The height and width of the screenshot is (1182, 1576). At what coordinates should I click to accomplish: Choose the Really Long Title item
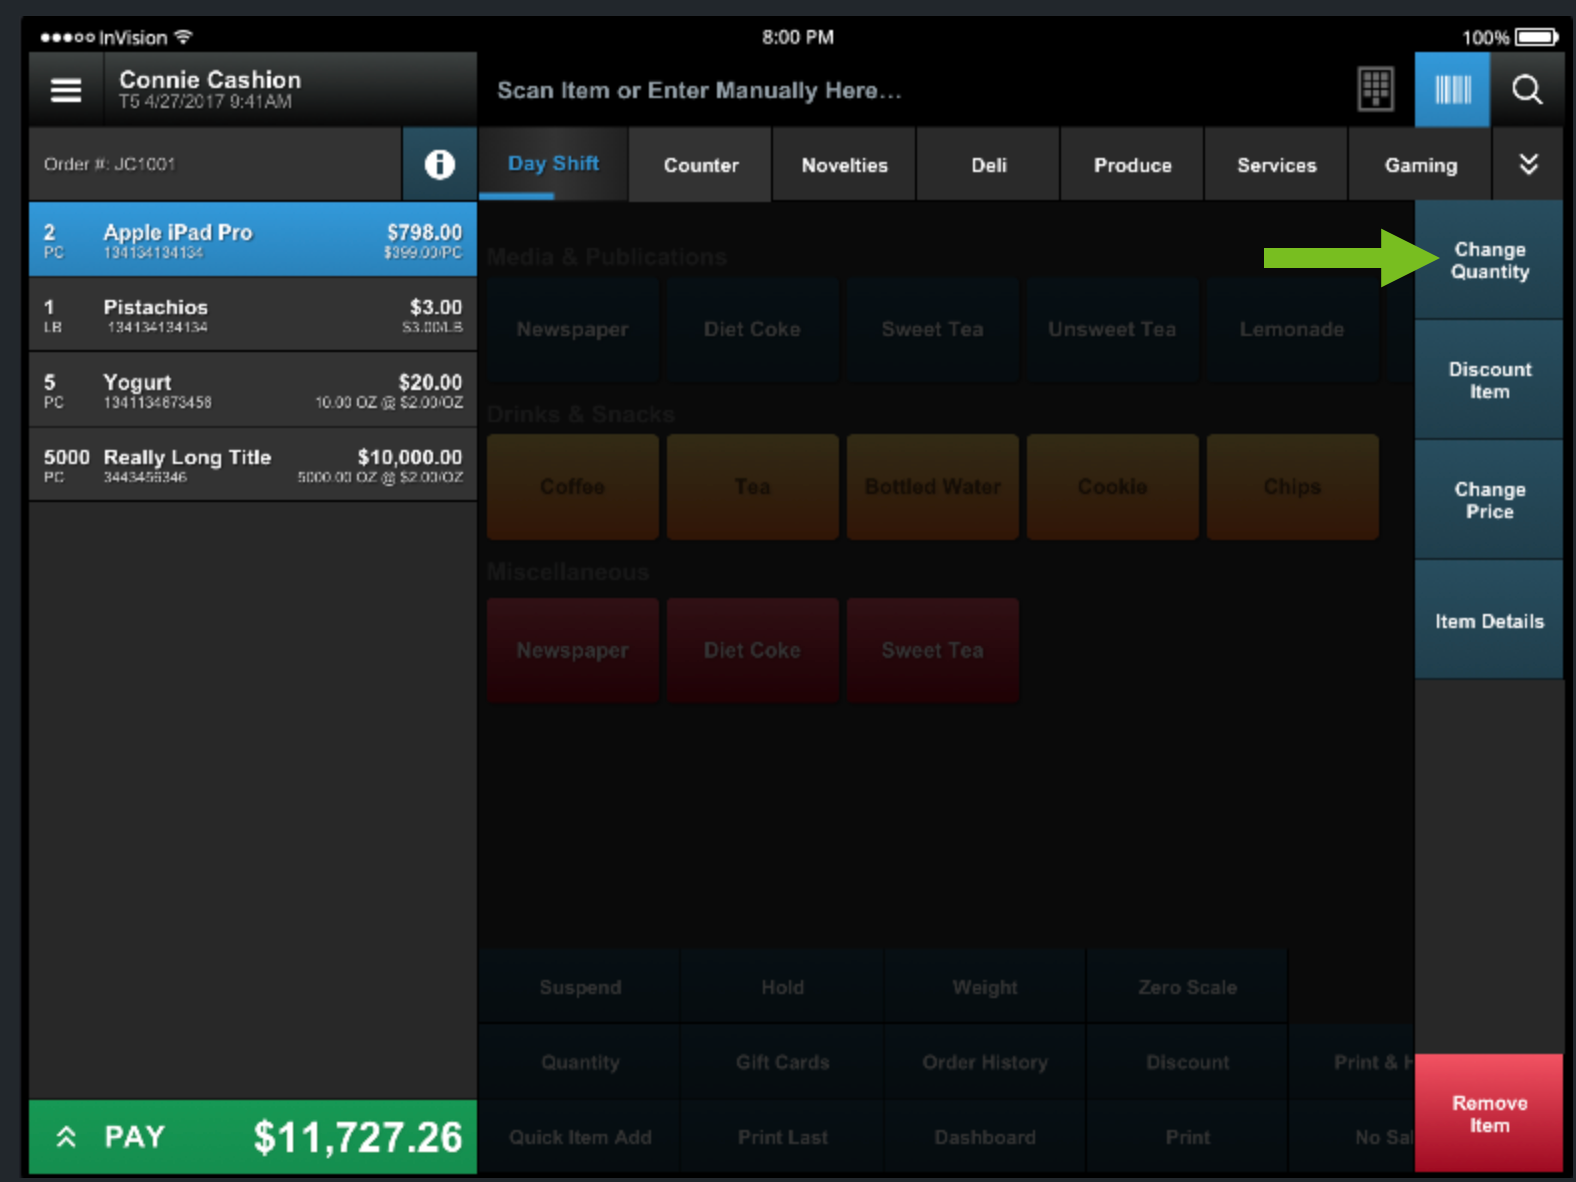coord(252,465)
